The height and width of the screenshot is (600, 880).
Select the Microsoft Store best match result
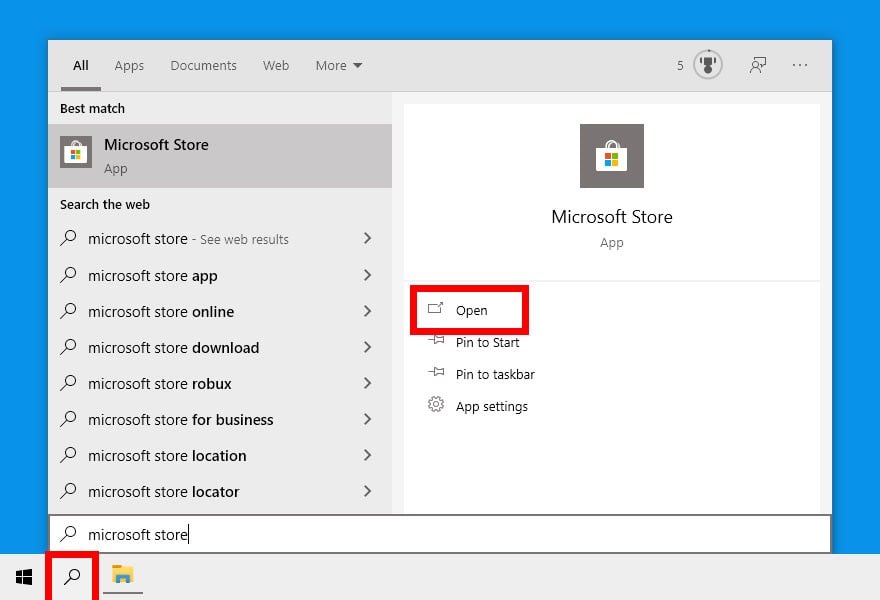coord(220,155)
